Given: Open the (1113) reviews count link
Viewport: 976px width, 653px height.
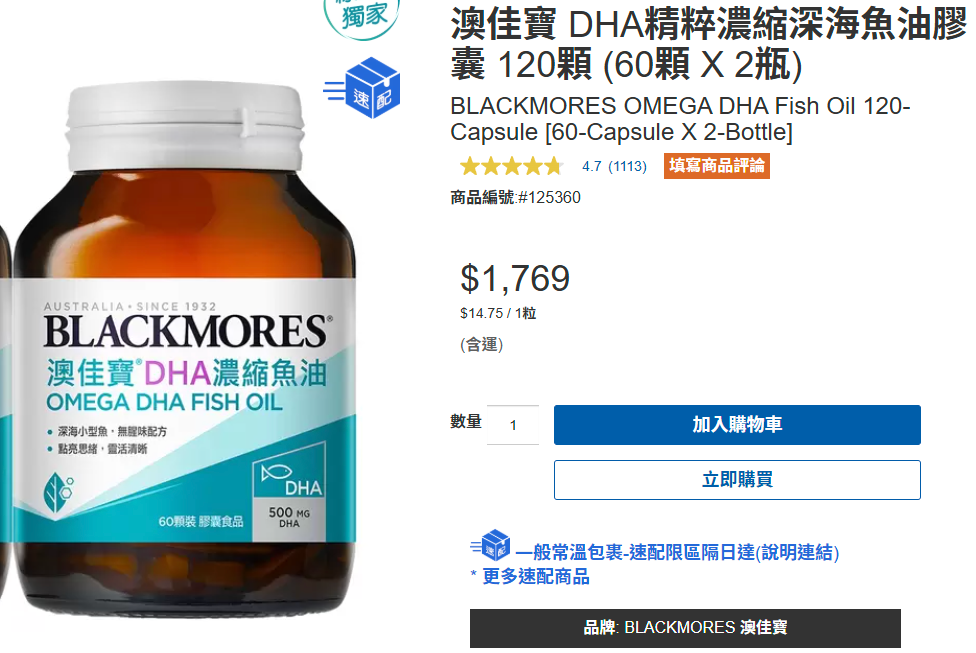Looking at the screenshot, I should pos(627,166).
